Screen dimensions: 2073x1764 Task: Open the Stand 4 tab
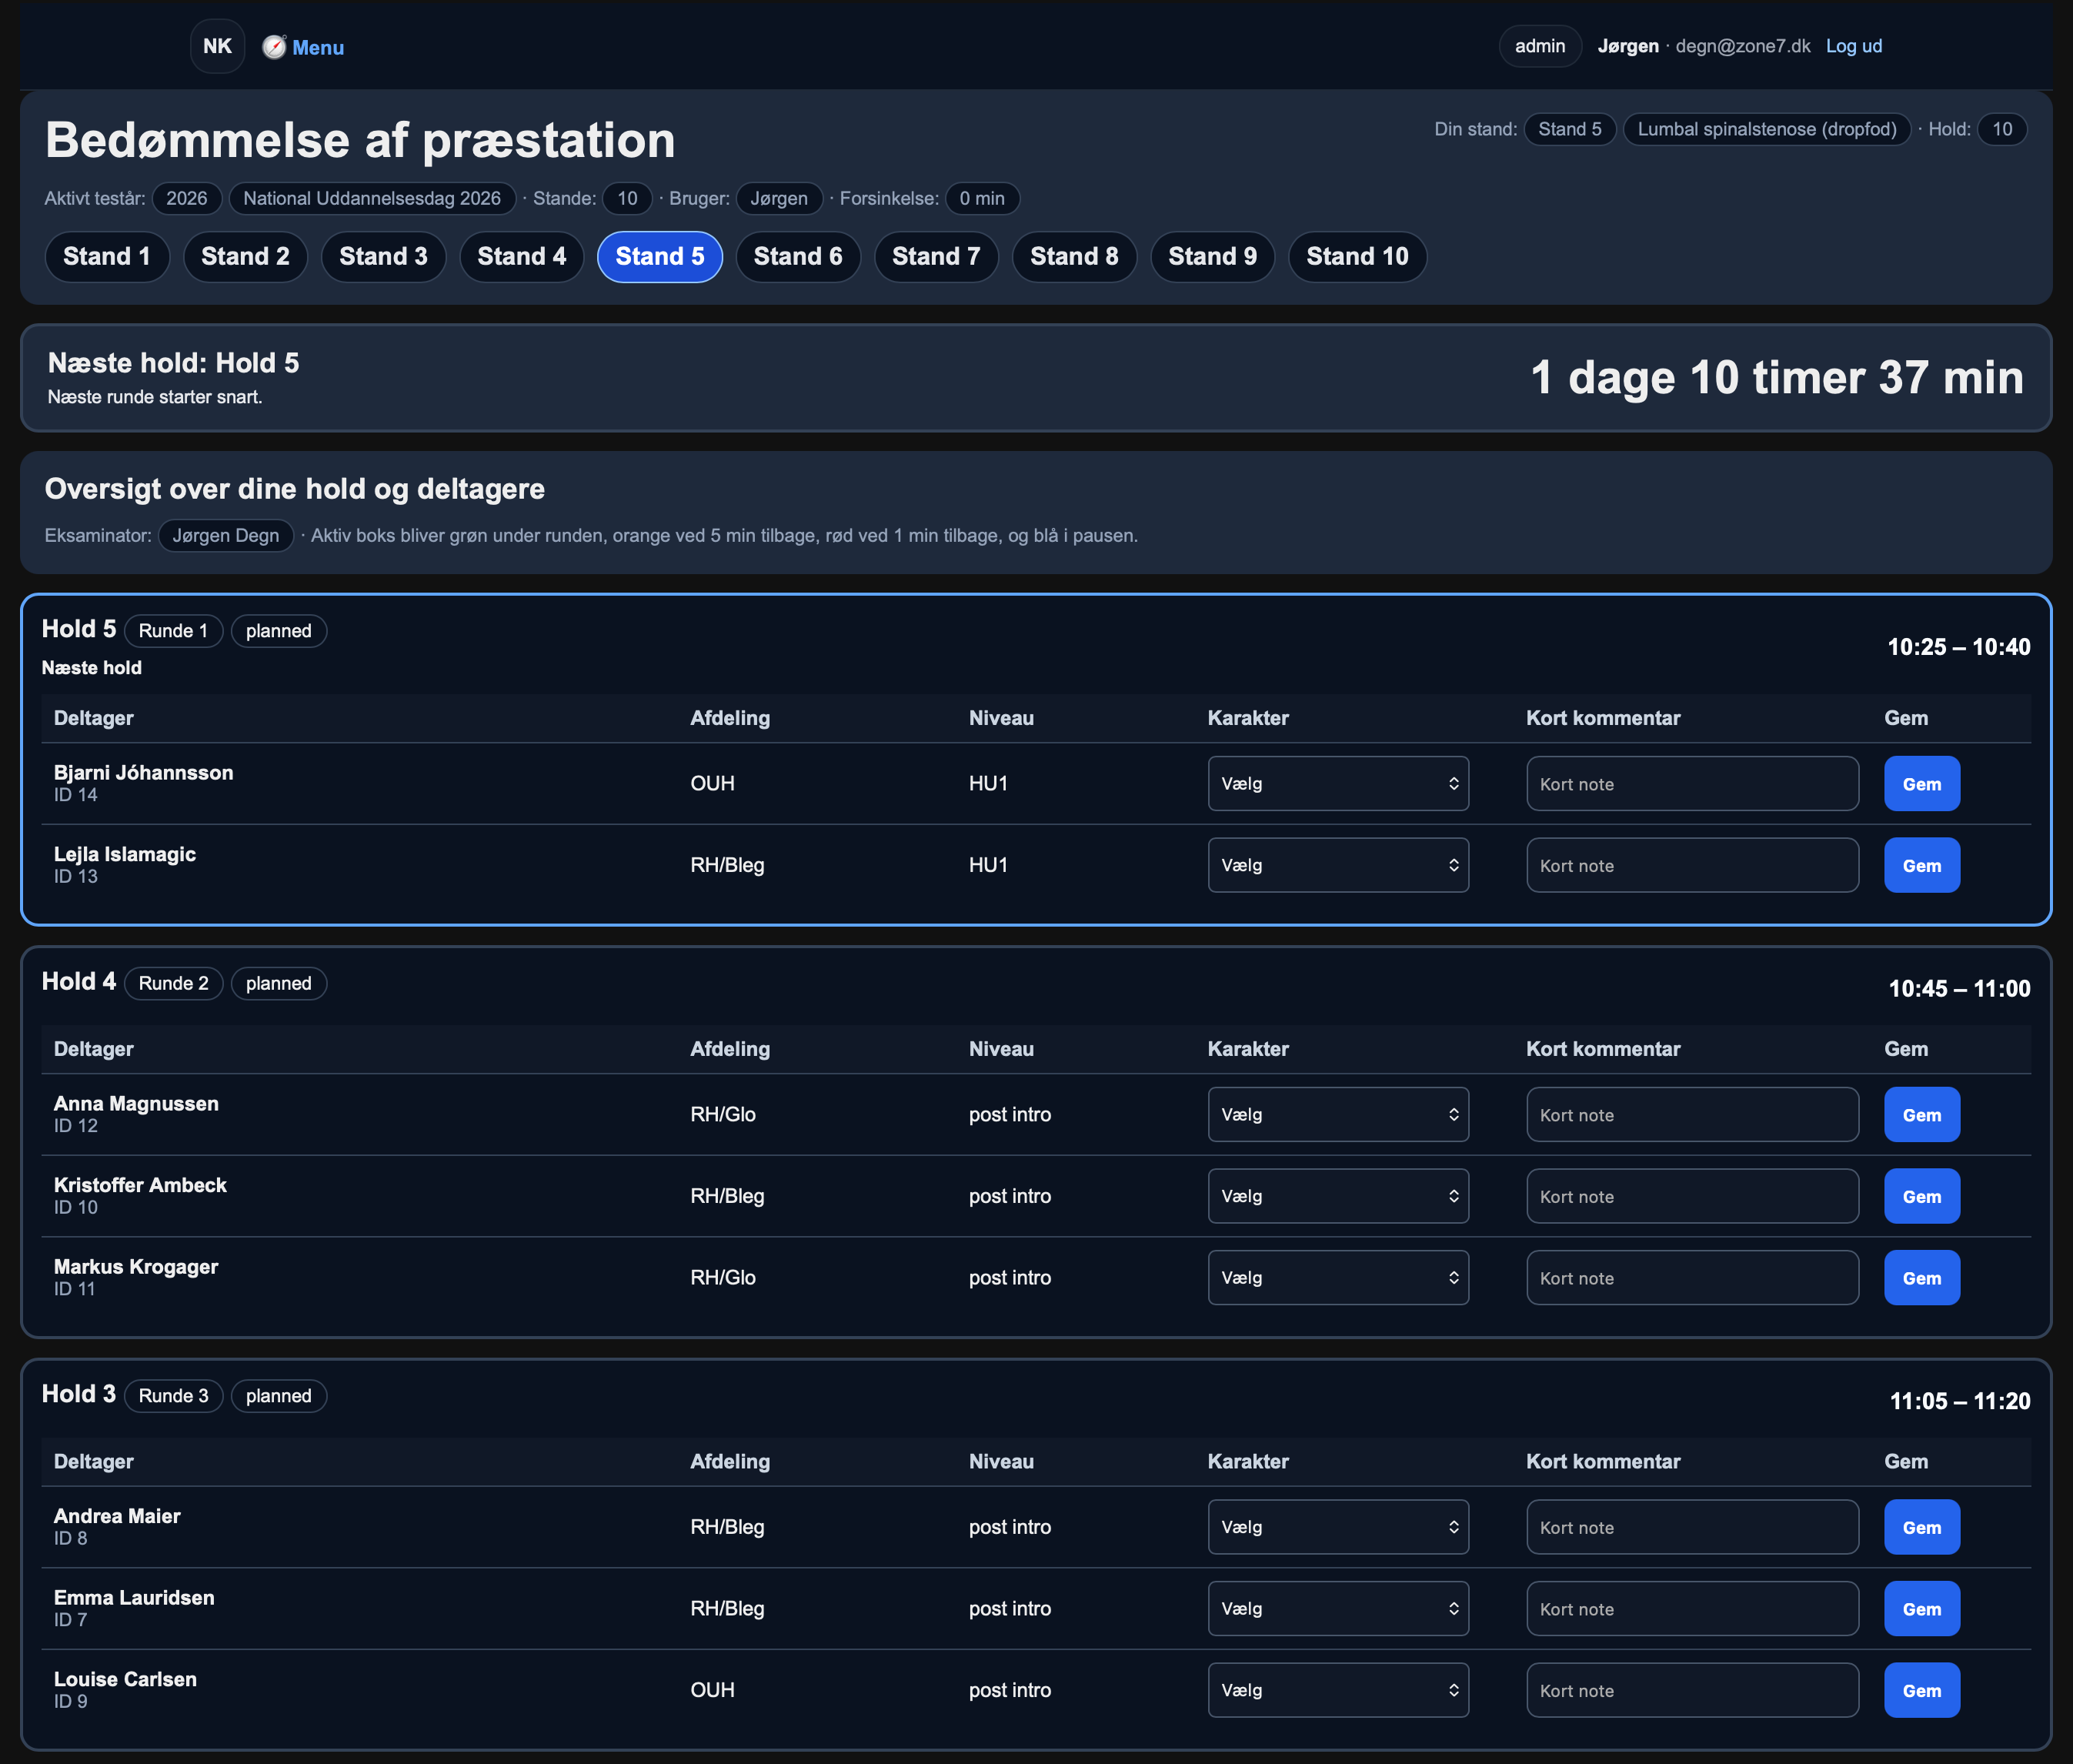(x=522, y=257)
